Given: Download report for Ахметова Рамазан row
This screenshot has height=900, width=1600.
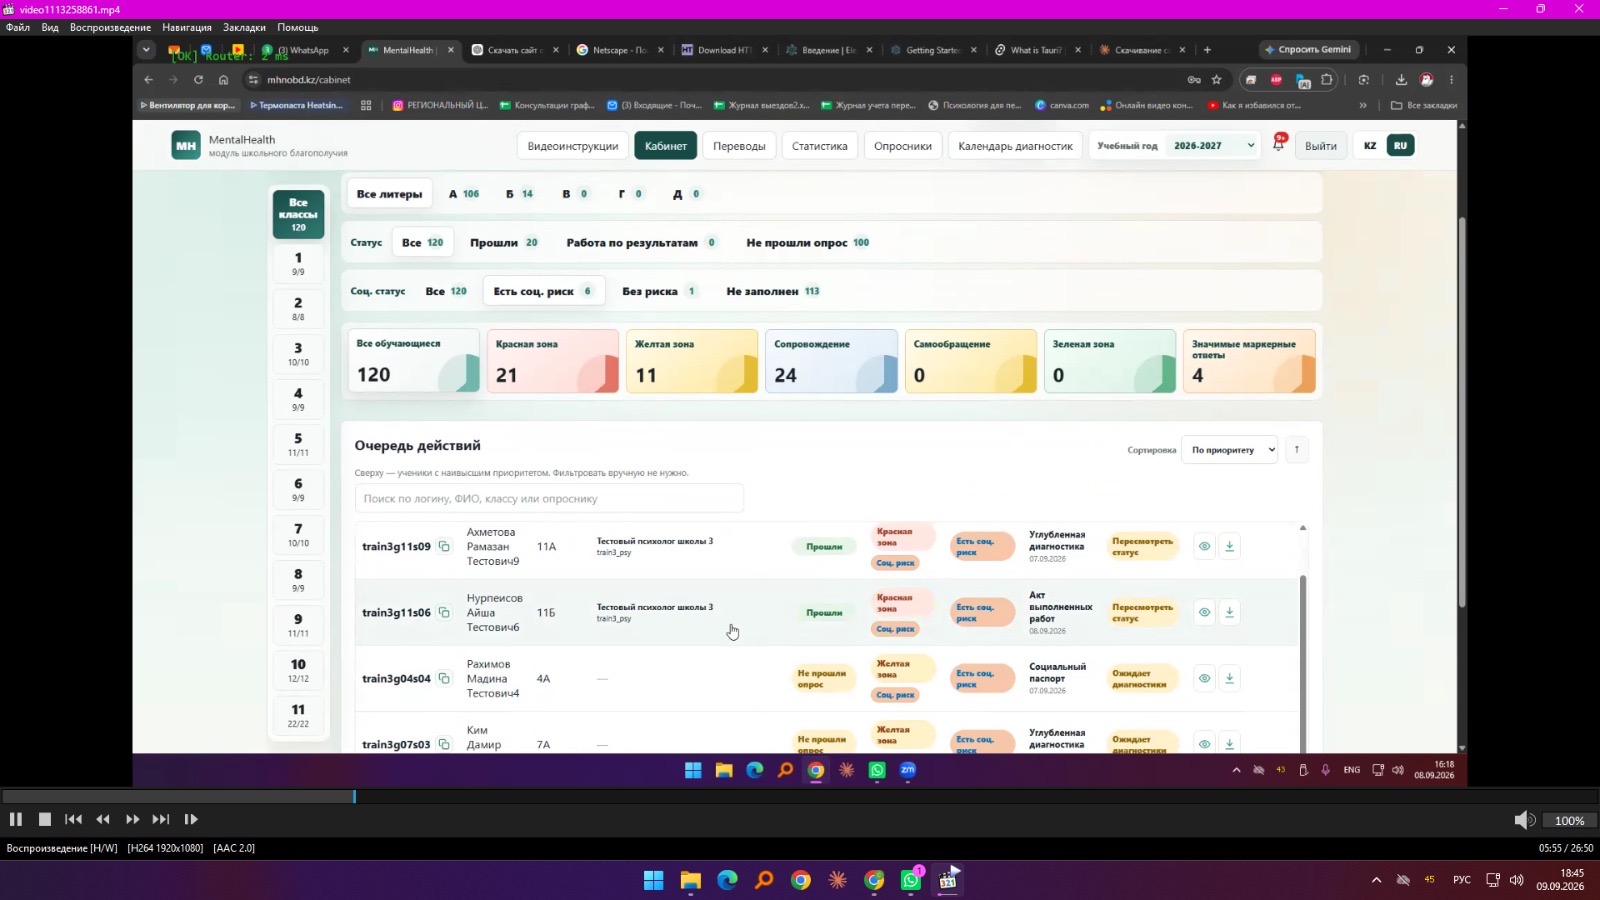Looking at the screenshot, I should pos(1229,546).
